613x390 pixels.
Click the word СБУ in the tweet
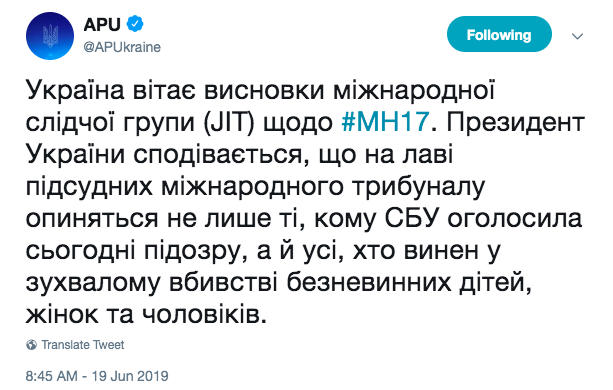pos(410,218)
